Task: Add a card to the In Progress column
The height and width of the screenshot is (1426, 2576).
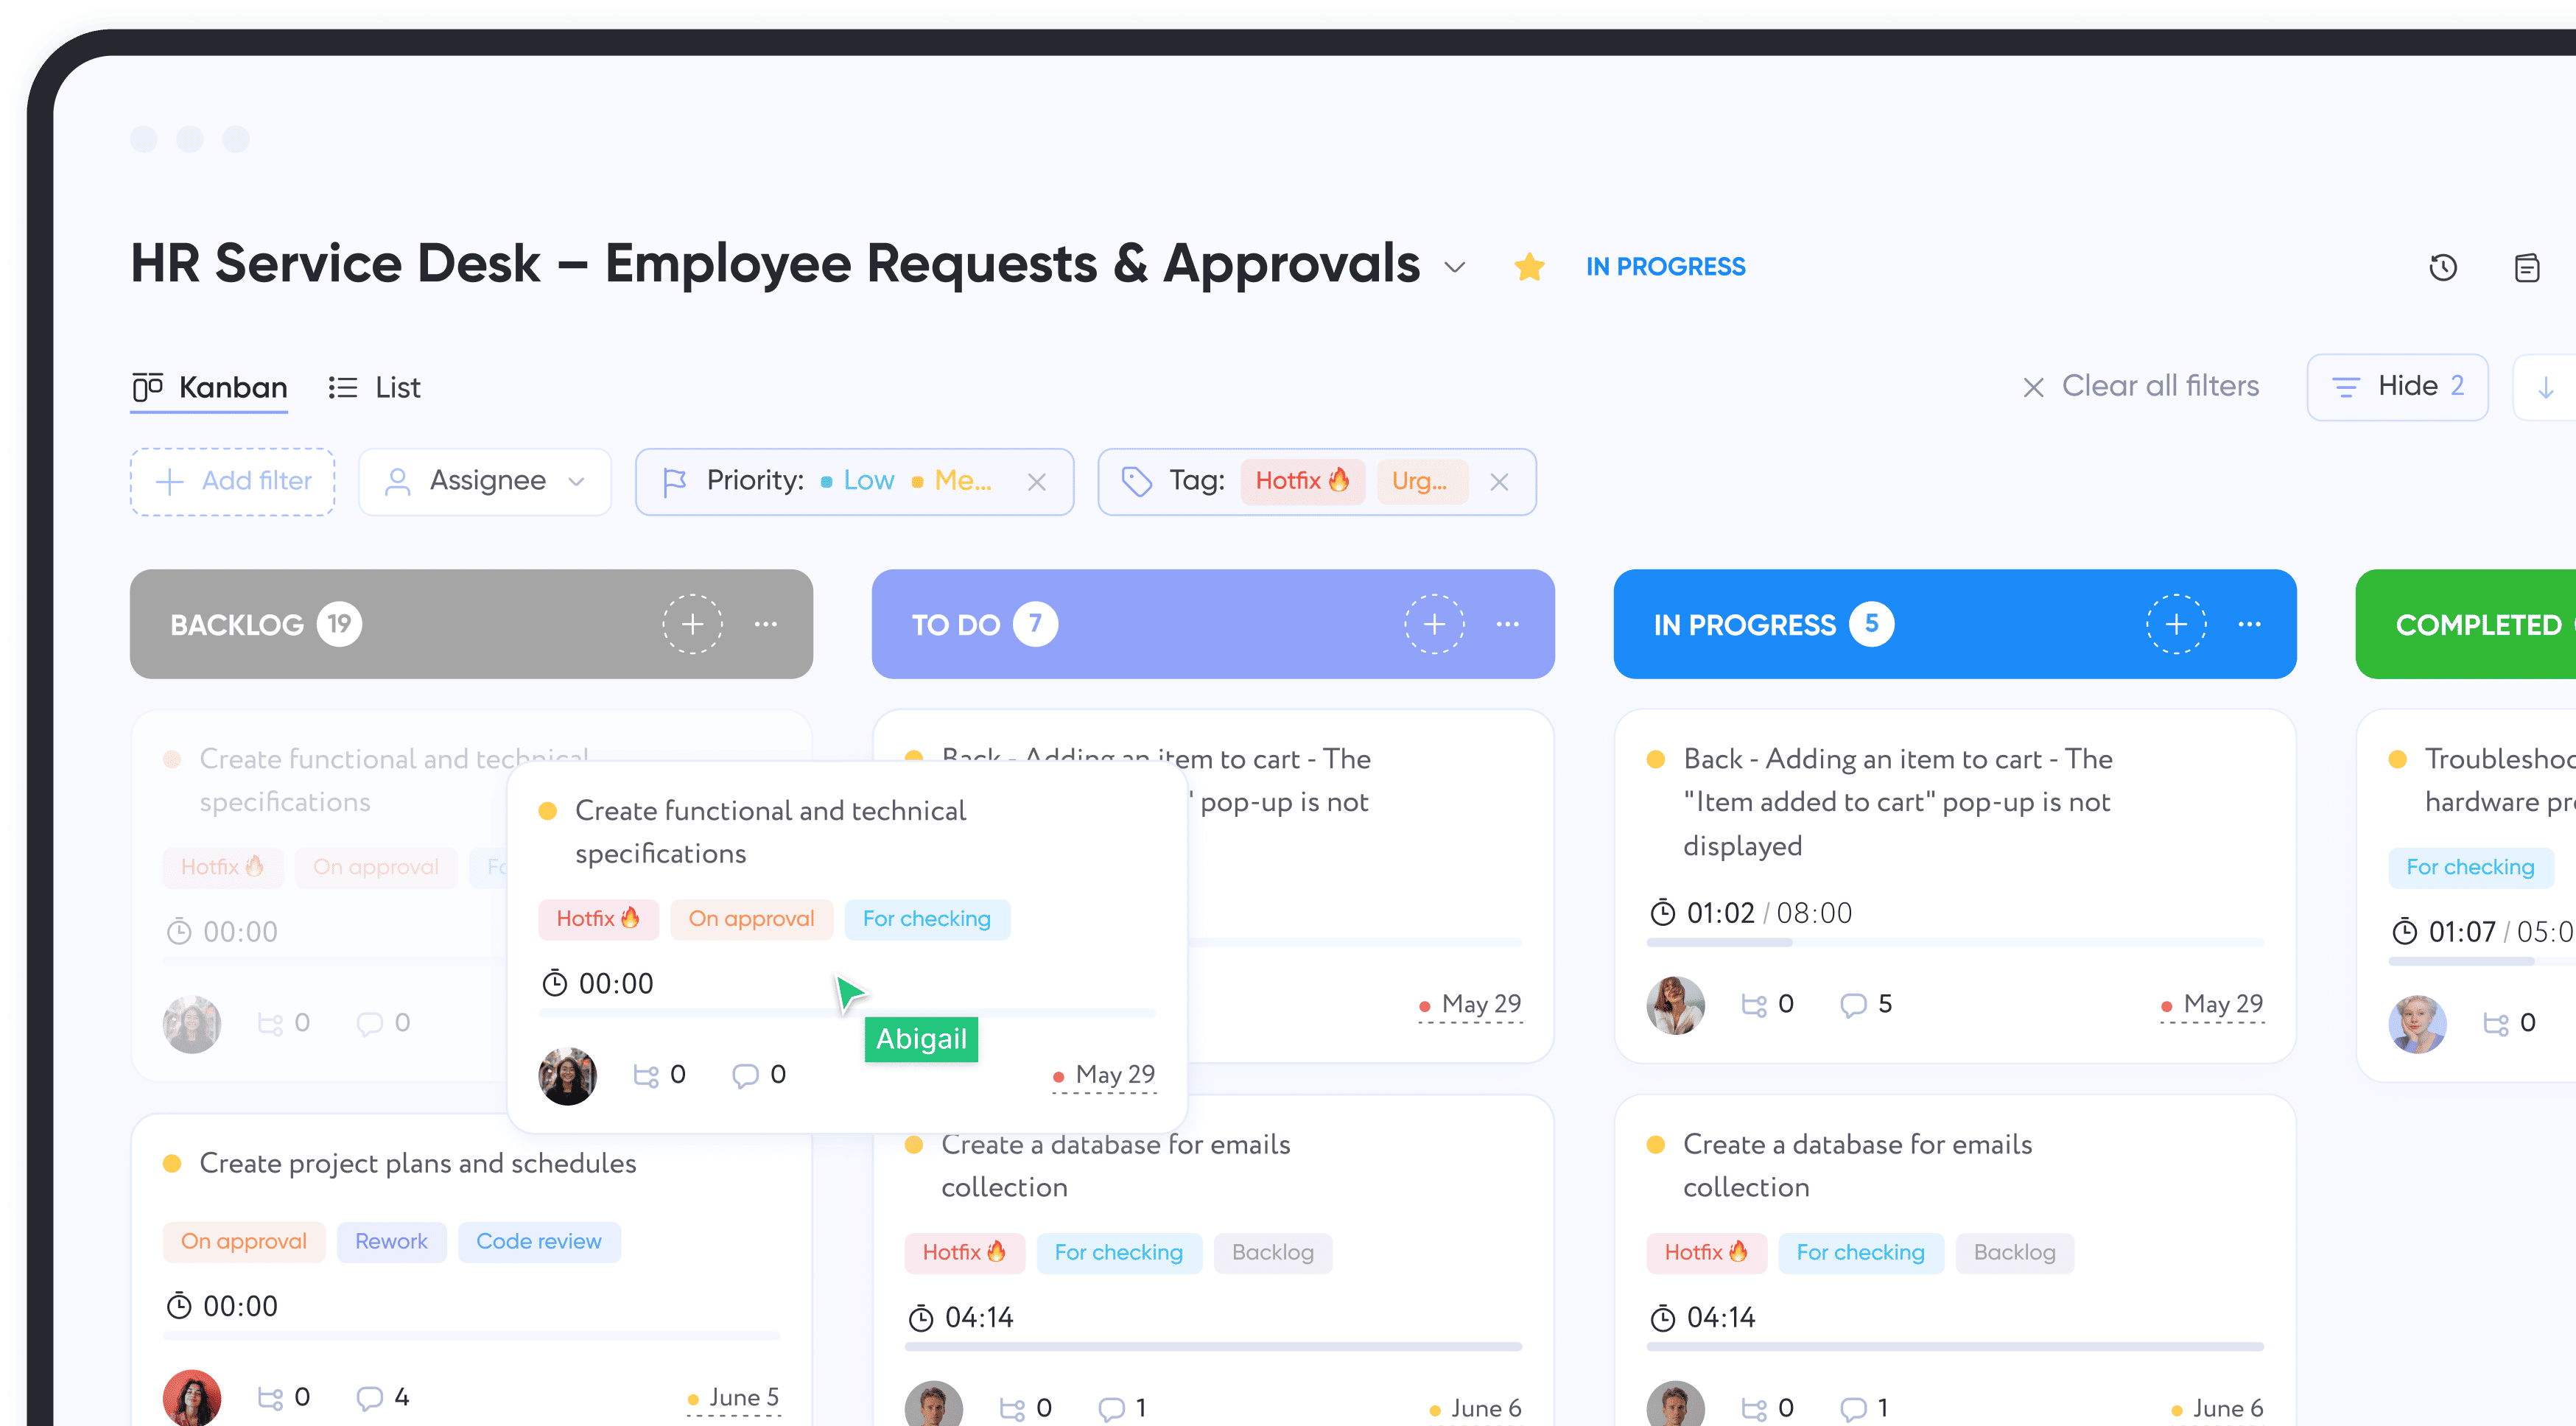Action: 2177,624
